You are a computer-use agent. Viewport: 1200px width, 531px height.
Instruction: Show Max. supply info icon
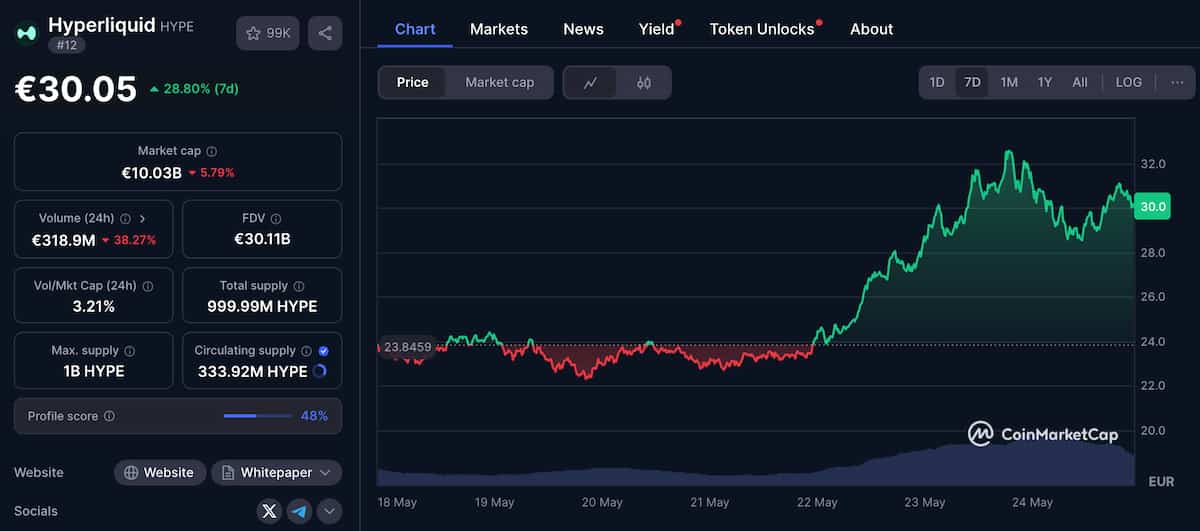pos(129,351)
